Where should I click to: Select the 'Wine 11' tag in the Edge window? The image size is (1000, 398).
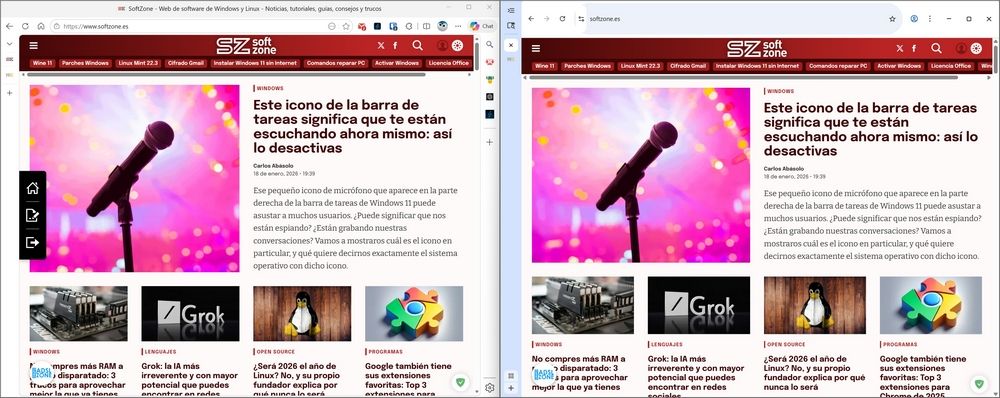coord(43,64)
